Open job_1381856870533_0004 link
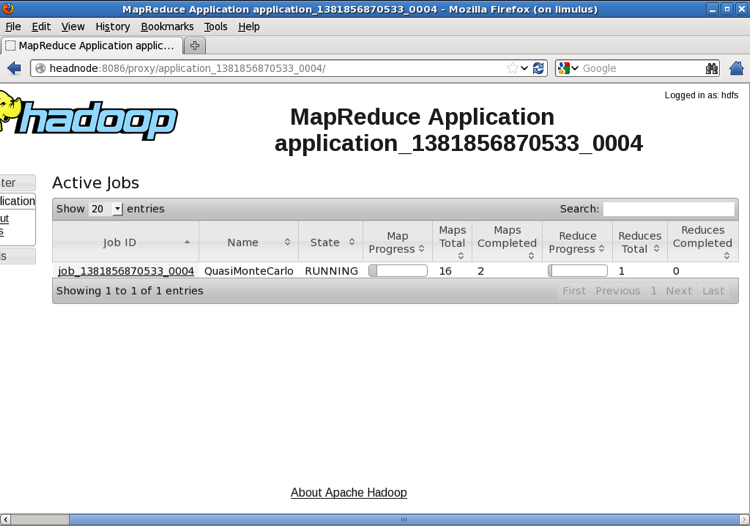Image resolution: width=750 pixels, height=526 pixels. [126, 271]
